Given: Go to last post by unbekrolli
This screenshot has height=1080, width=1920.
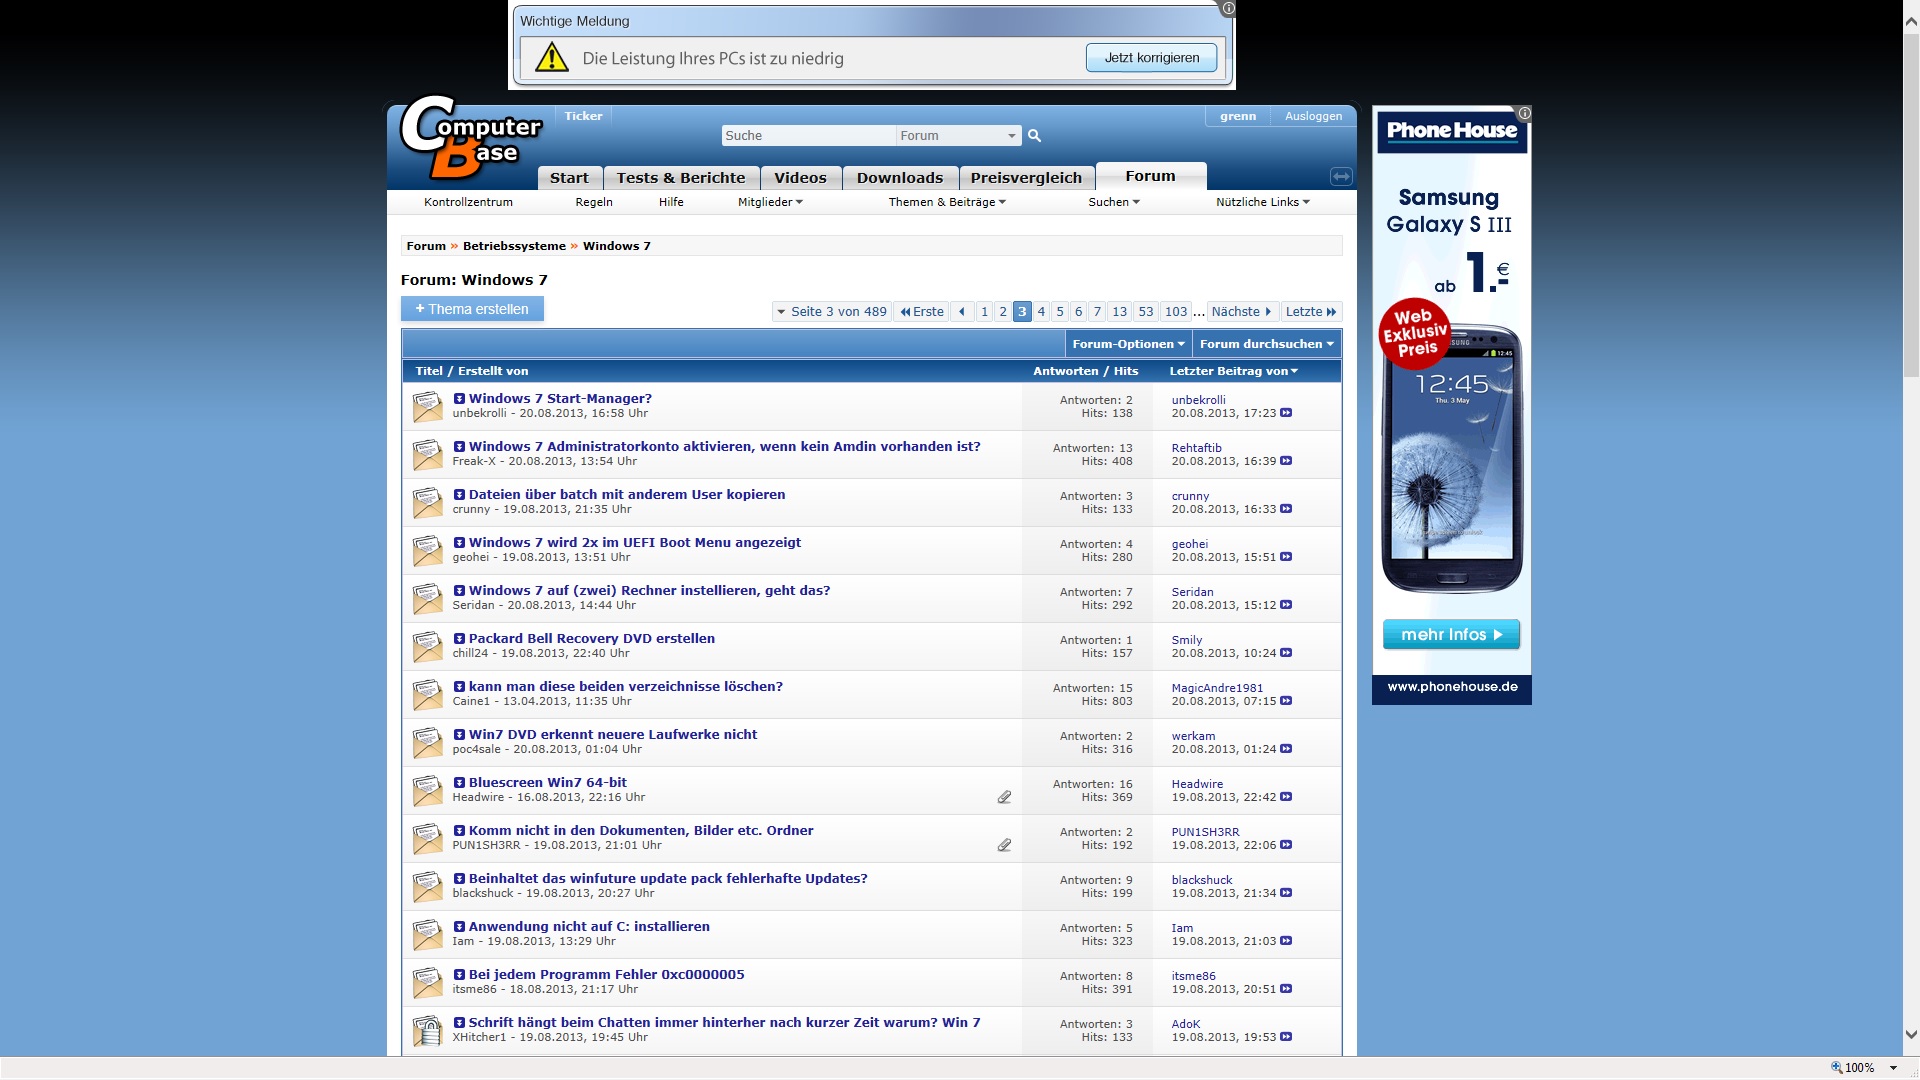Looking at the screenshot, I should point(1286,413).
